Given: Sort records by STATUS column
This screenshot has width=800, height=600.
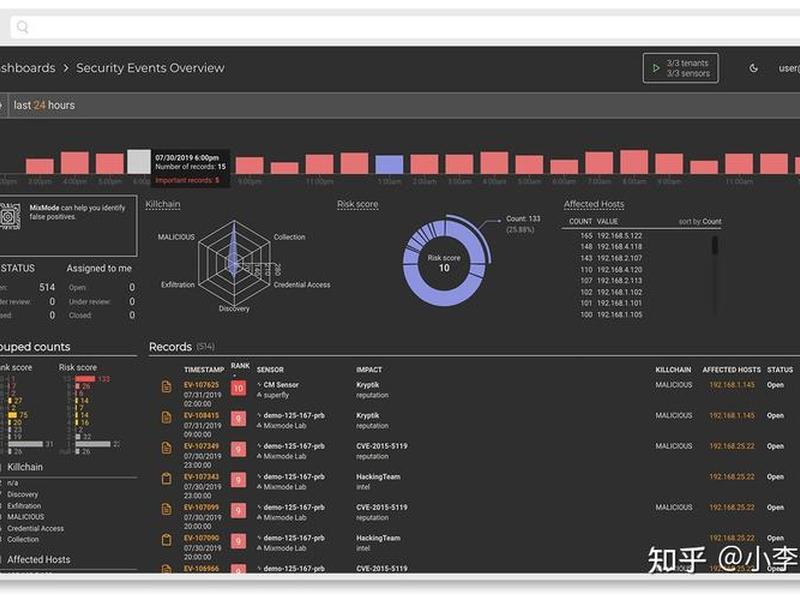Looking at the screenshot, I should [x=780, y=369].
